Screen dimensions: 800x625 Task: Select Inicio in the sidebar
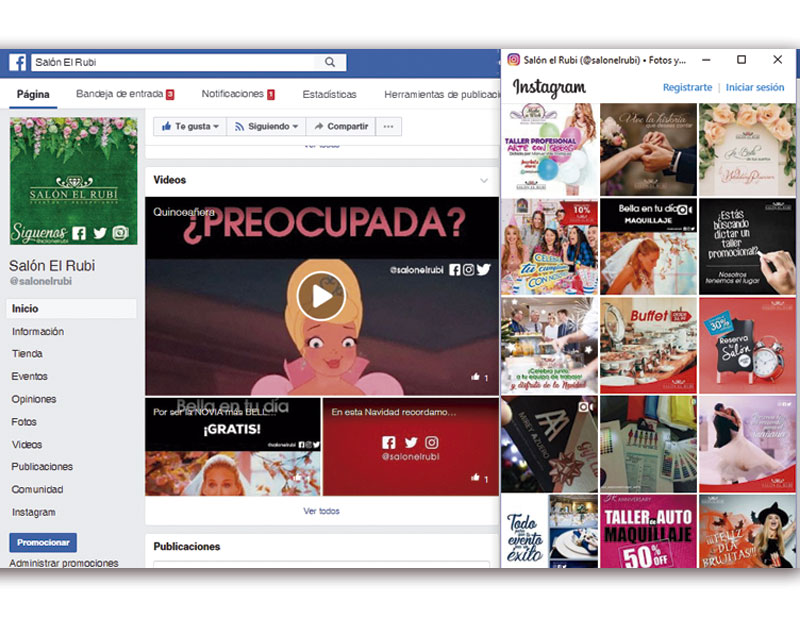71,309
